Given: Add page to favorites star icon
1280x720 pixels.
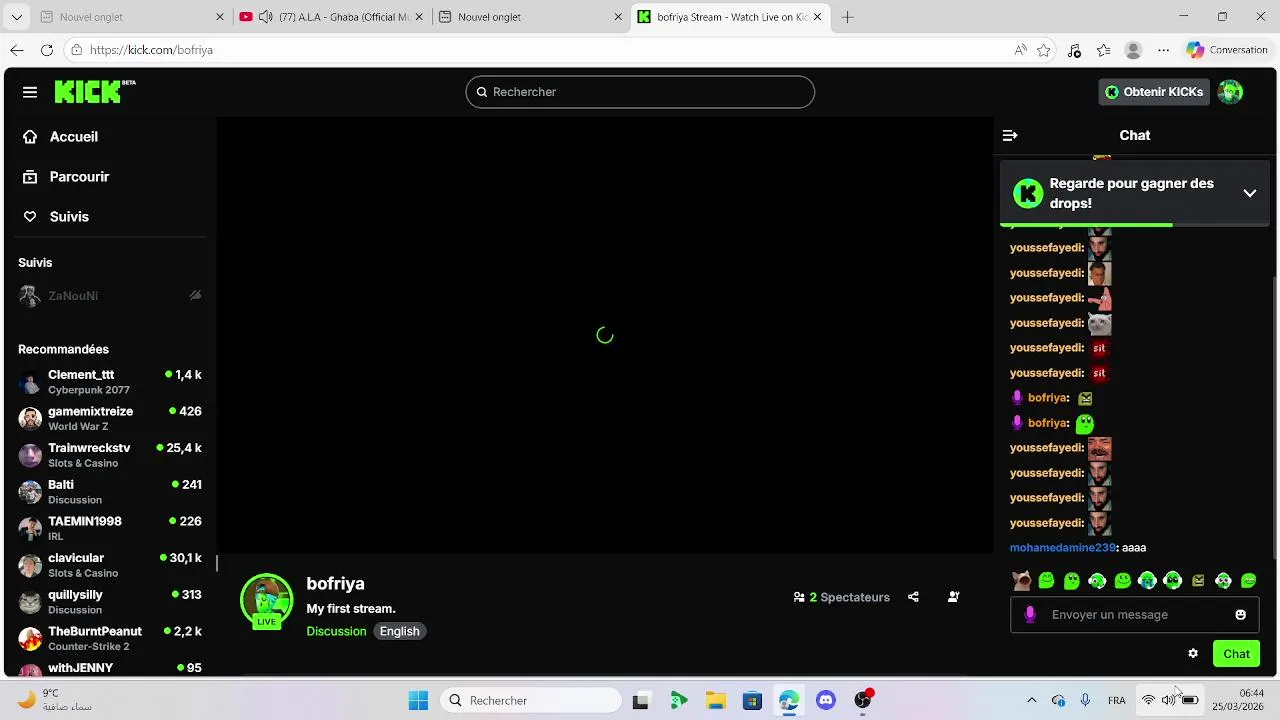Looking at the screenshot, I should pyautogui.click(x=1044, y=50).
